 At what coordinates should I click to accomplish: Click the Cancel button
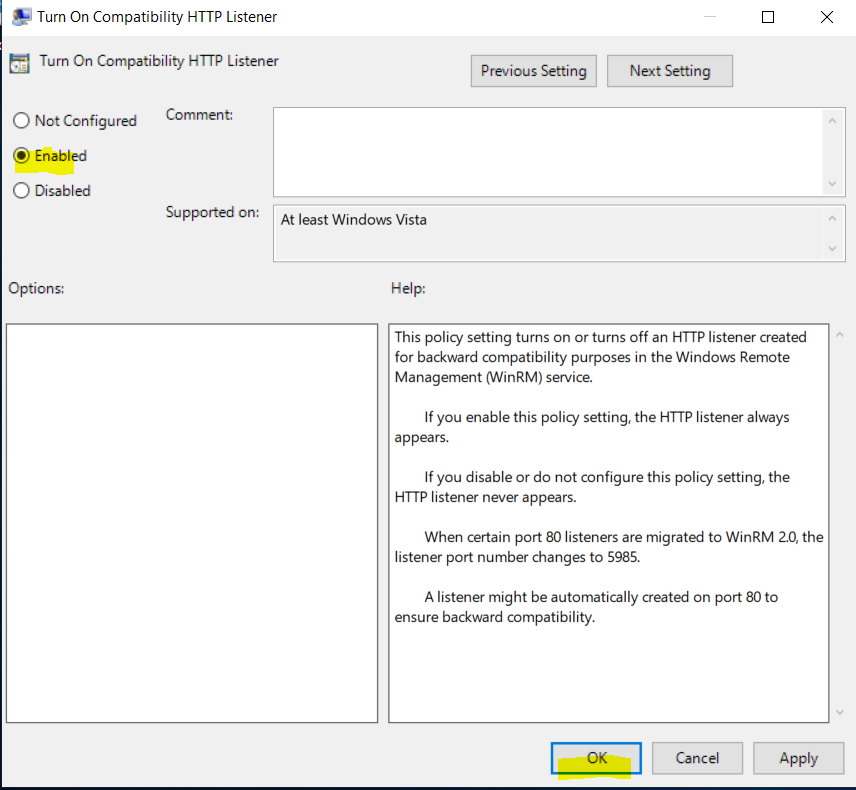point(697,758)
